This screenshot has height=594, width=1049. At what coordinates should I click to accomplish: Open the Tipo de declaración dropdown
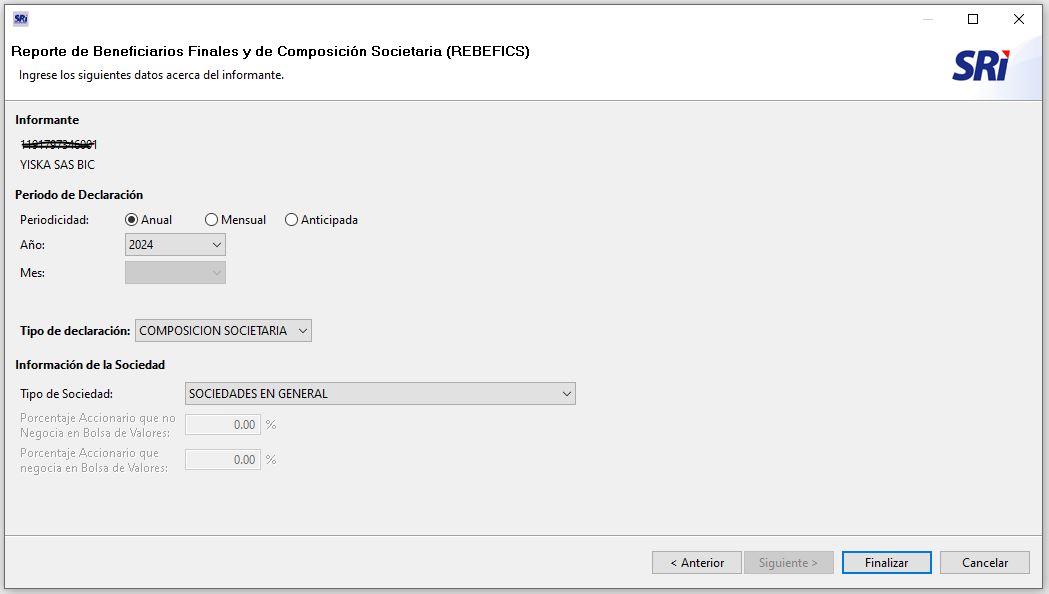[x=223, y=330]
